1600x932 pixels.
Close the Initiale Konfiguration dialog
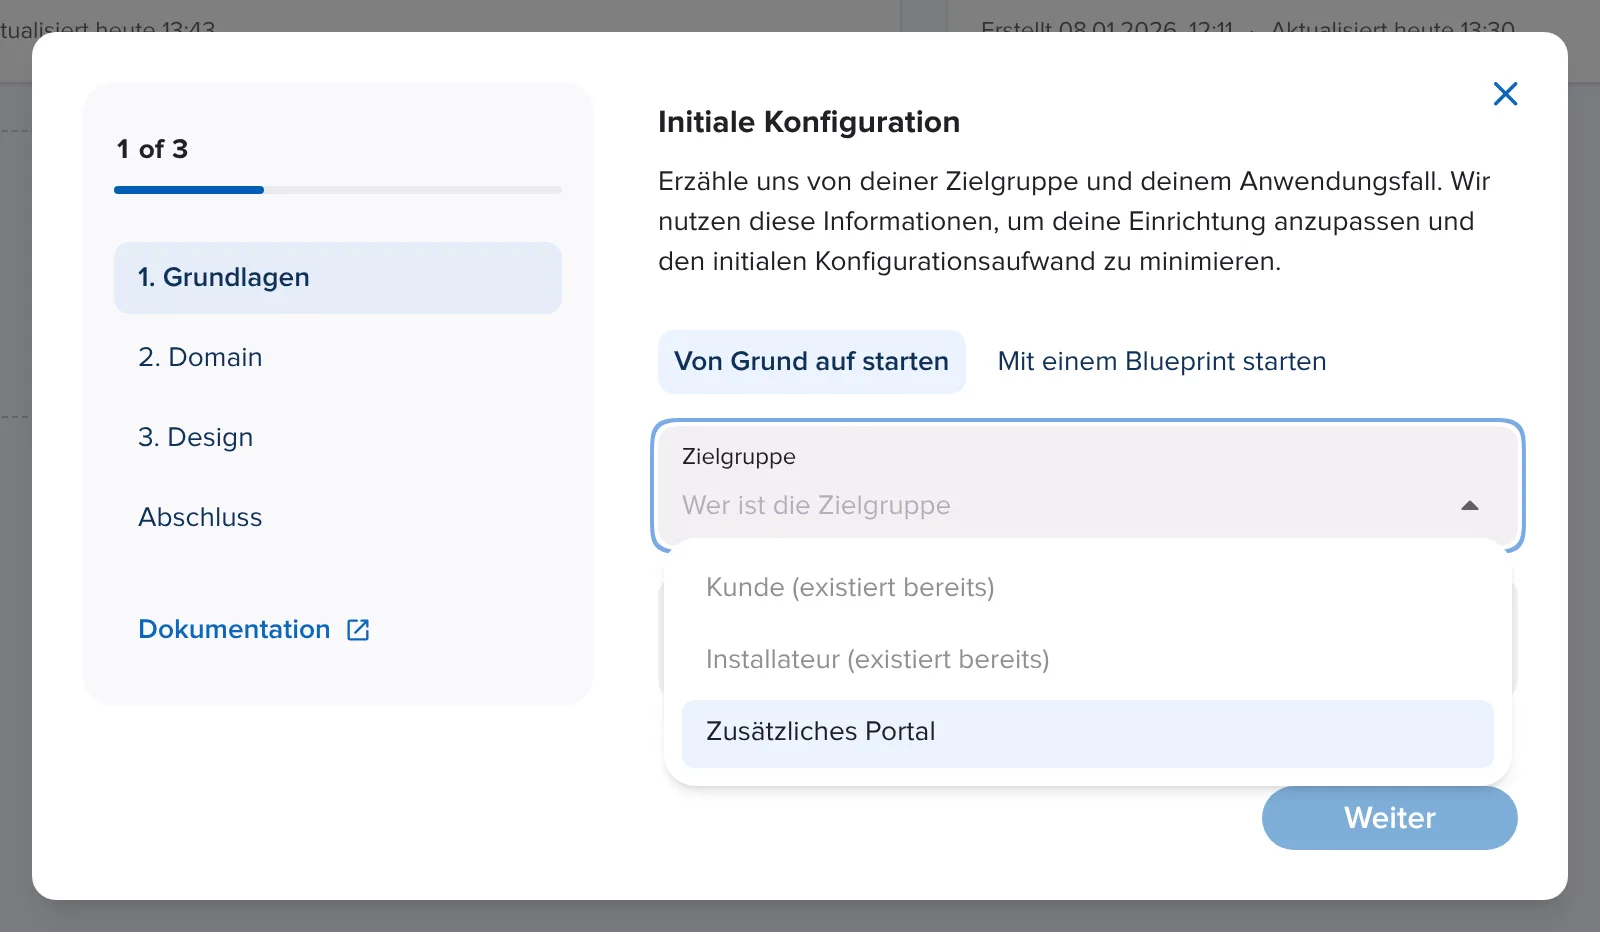click(1505, 94)
